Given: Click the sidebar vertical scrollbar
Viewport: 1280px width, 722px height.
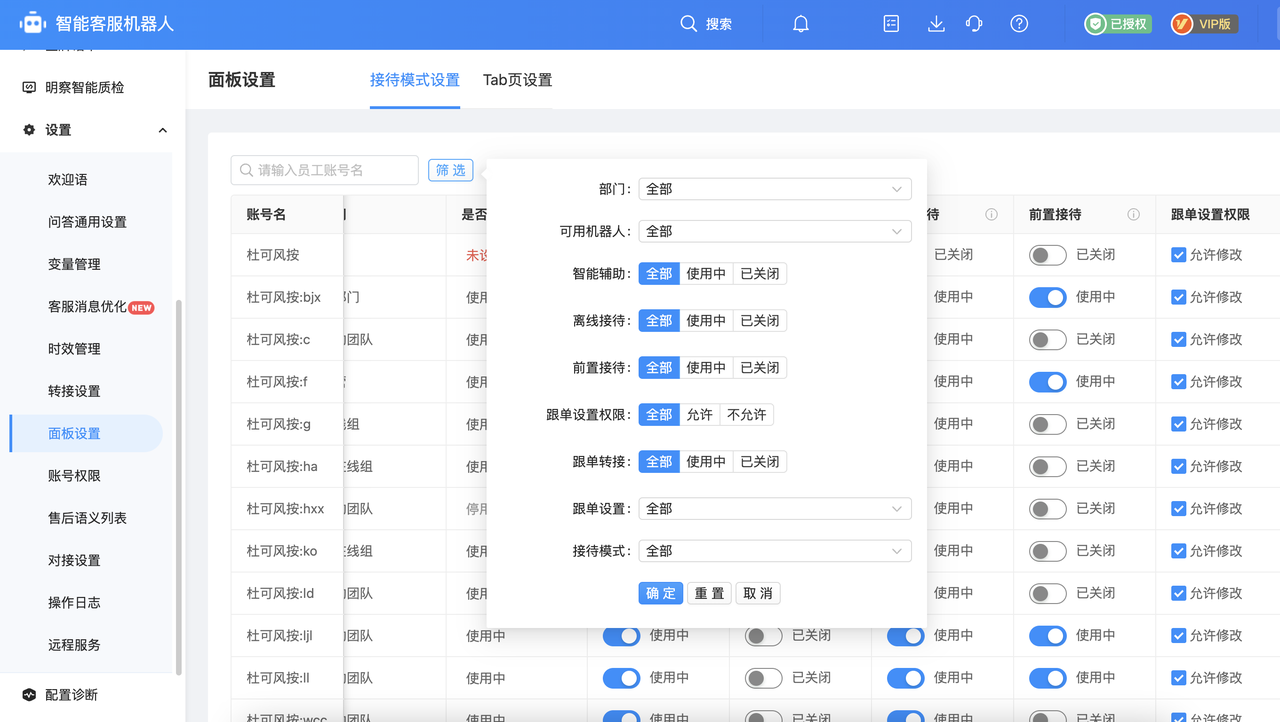Looking at the screenshot, I should [179, 487].
